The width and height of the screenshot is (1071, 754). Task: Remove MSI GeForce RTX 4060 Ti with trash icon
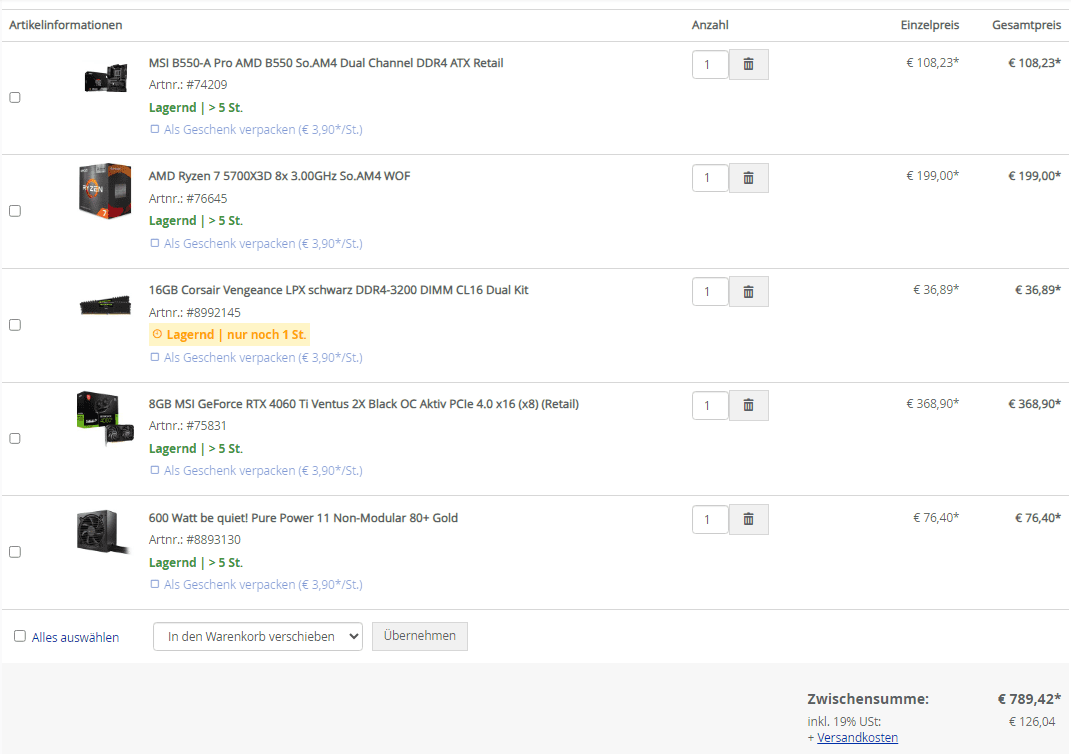coord(749,406)
